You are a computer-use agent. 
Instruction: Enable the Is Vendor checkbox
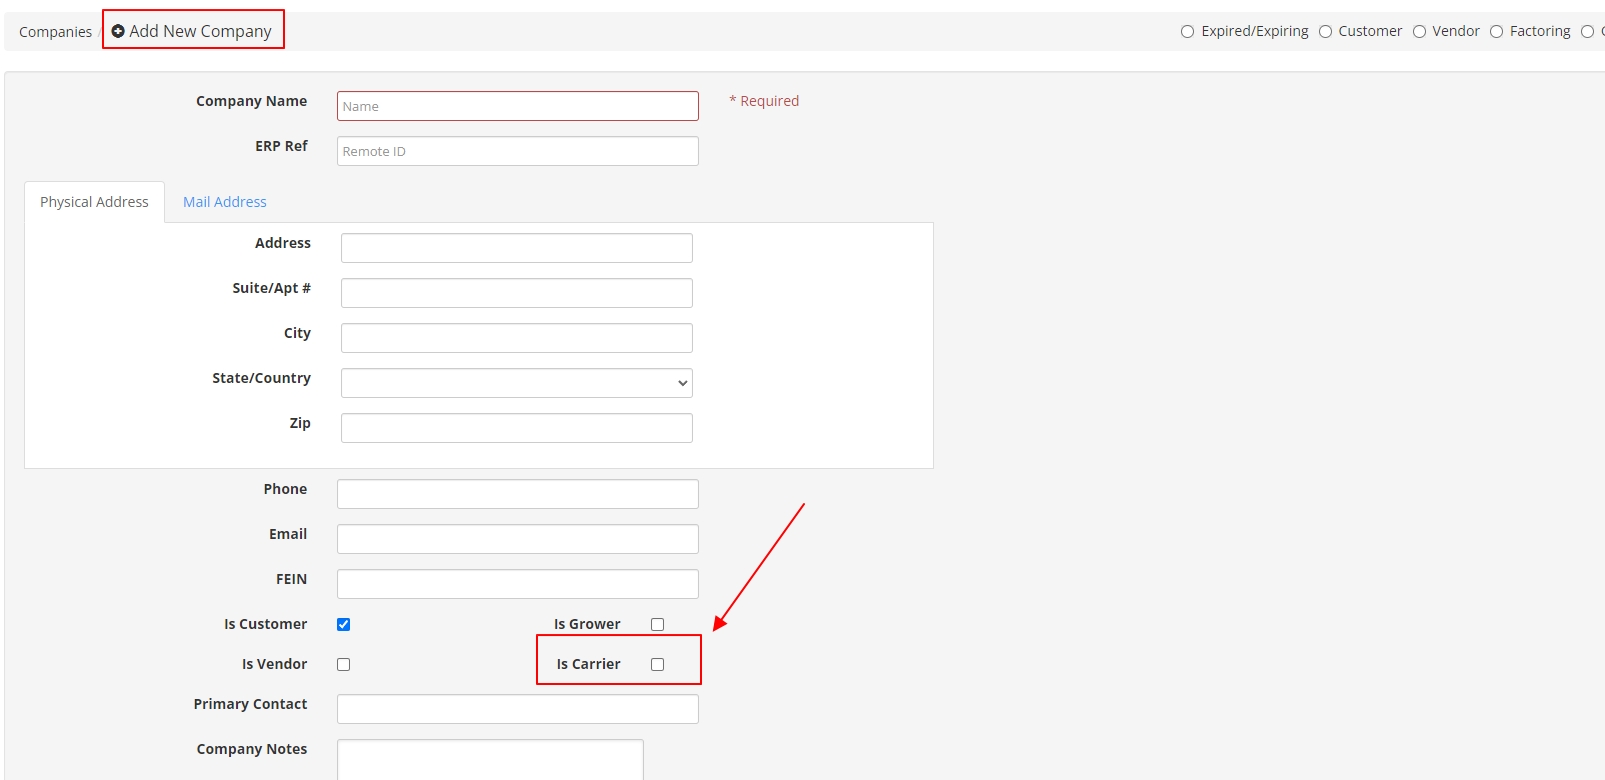[343, 664]
